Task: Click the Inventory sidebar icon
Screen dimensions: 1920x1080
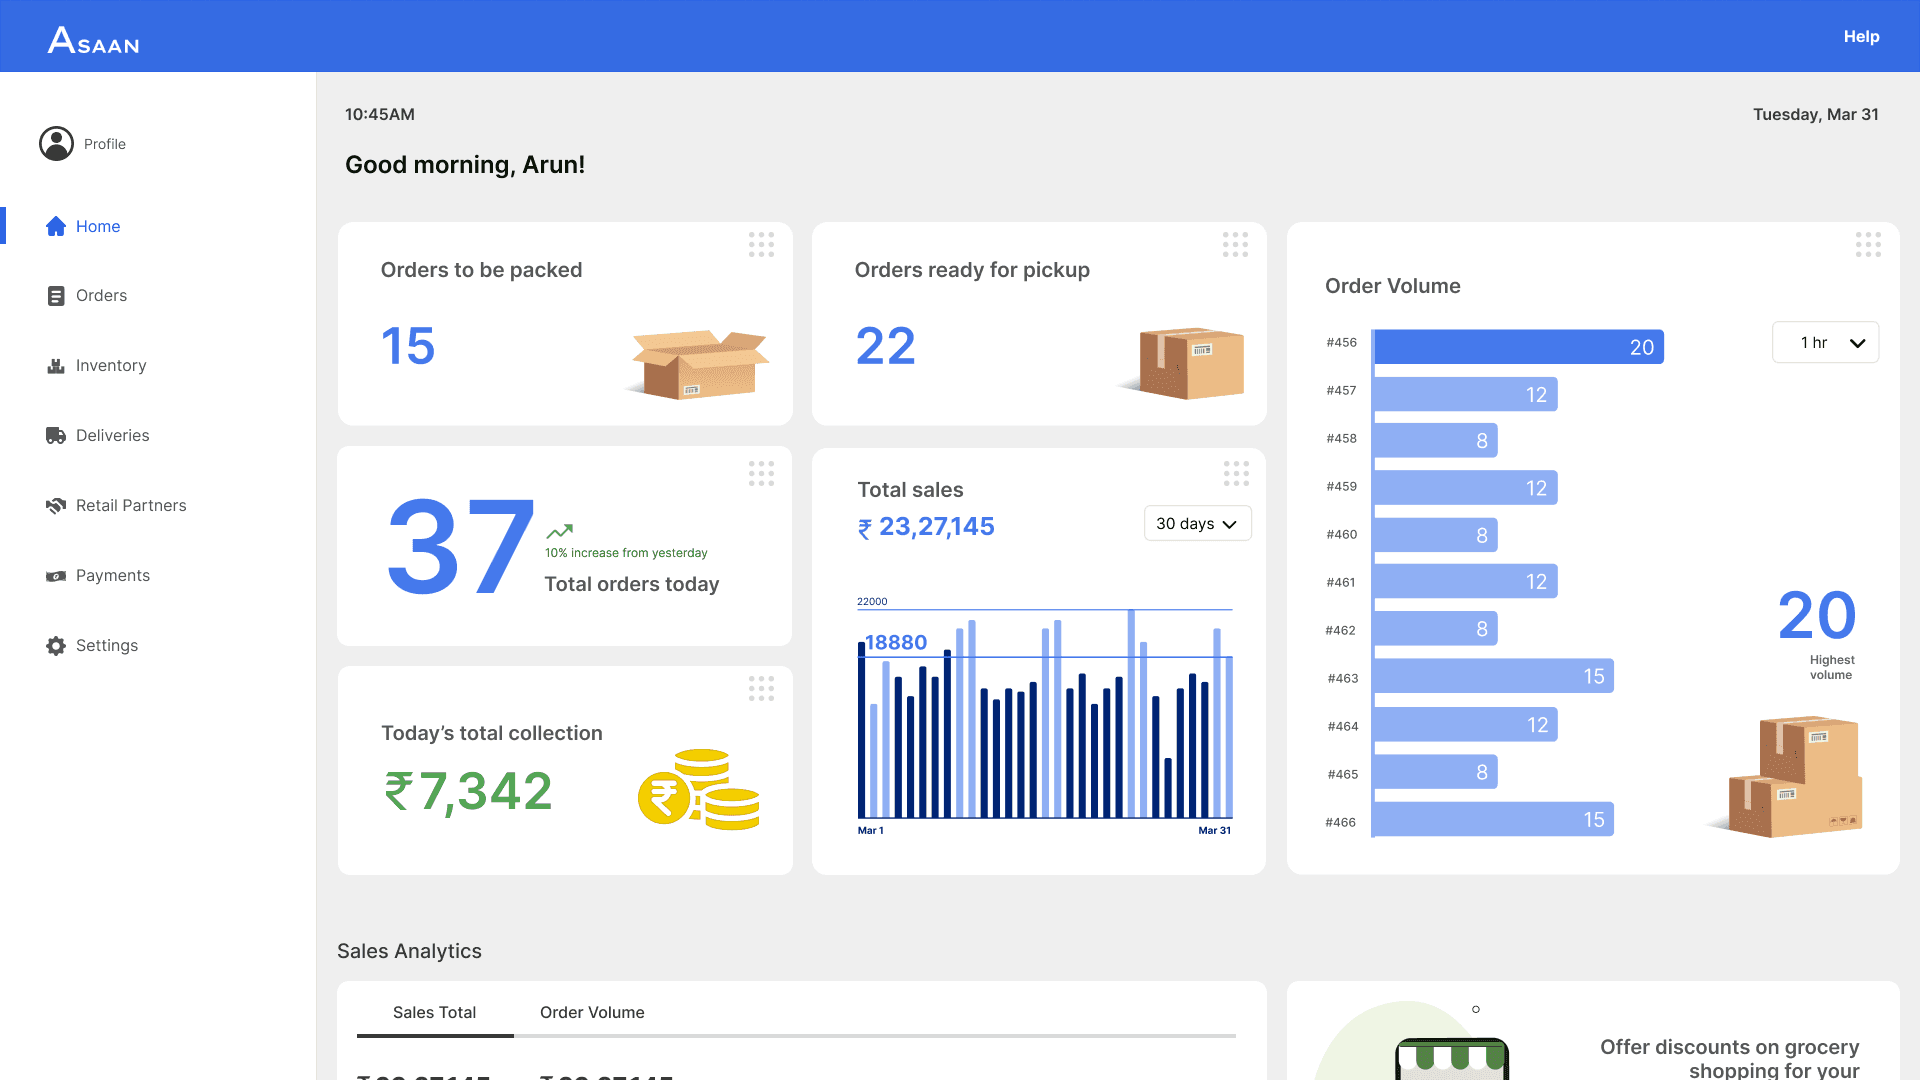Action: click(56, 366)
